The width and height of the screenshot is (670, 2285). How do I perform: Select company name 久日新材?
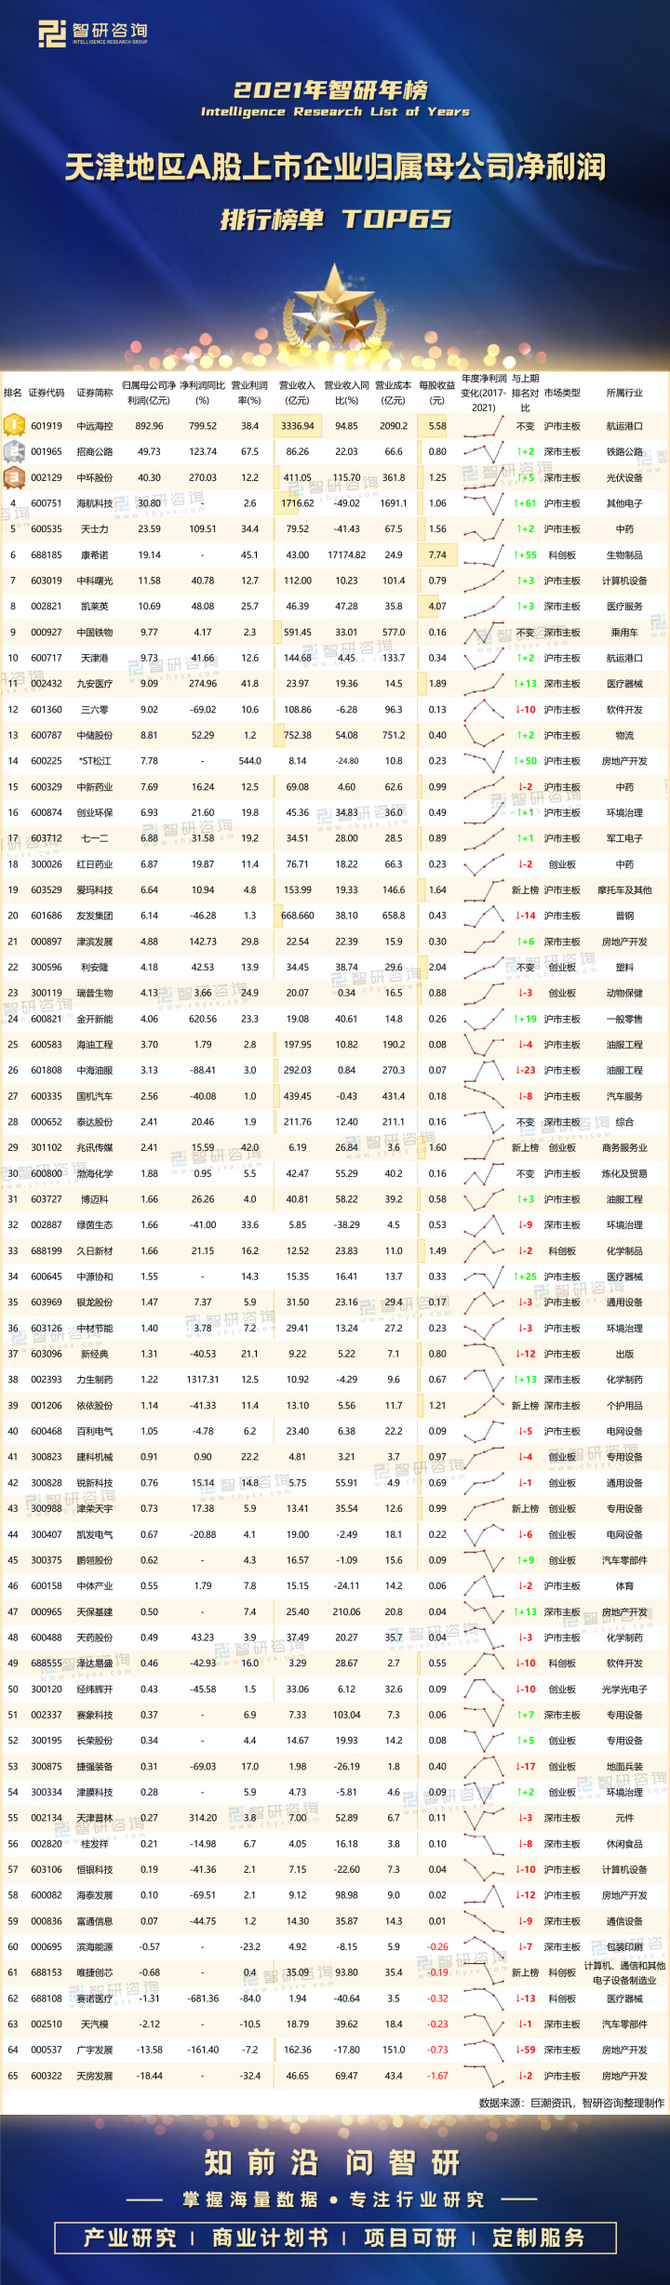(95, 1251)
